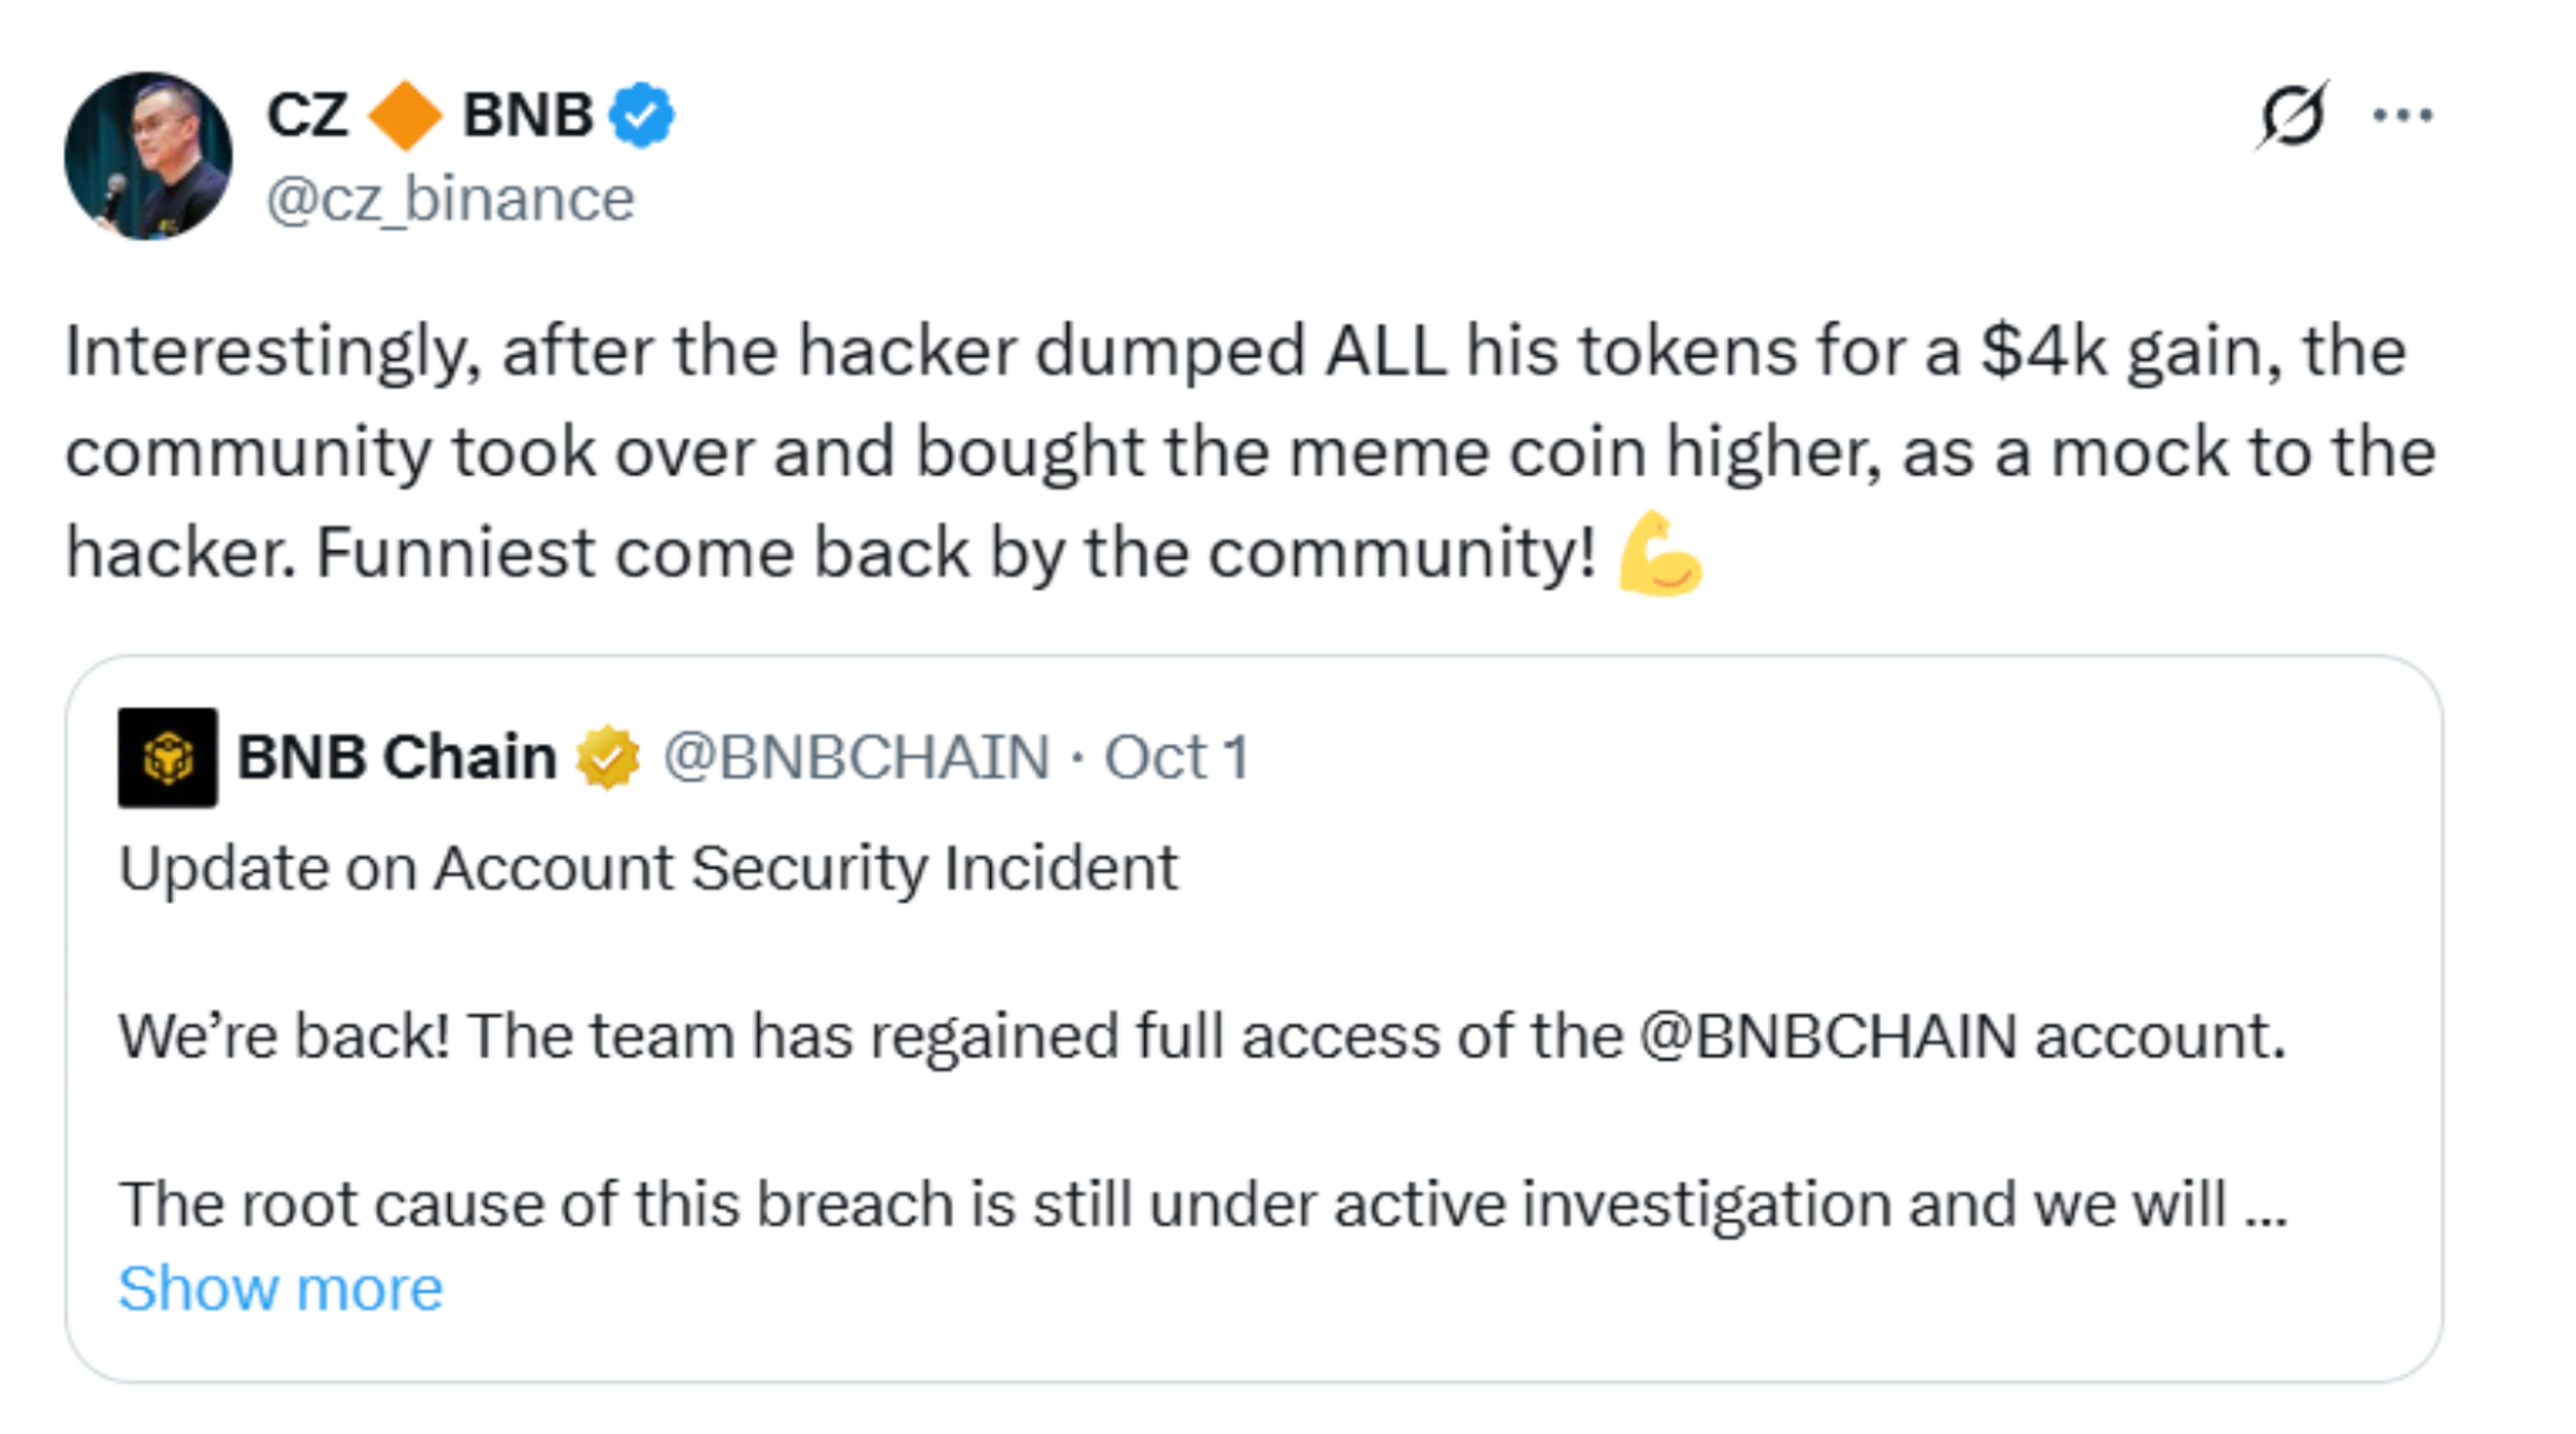Click the gold verified badge
2576x1434 pixels.
pos(607,757)
